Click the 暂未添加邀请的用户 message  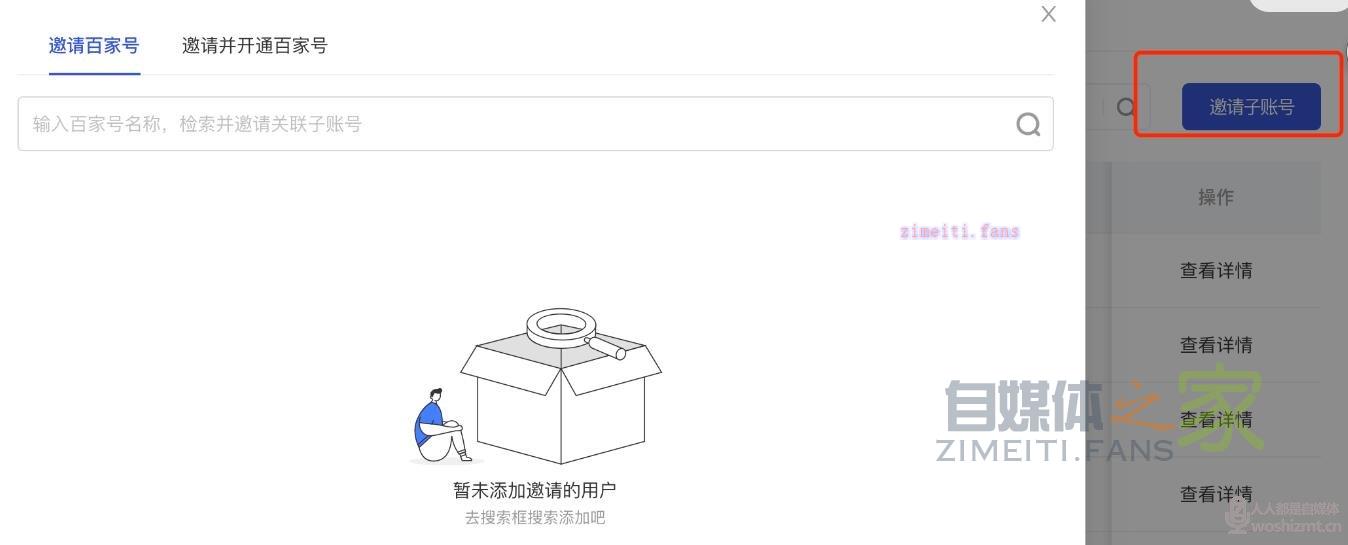tap(534, 490)
